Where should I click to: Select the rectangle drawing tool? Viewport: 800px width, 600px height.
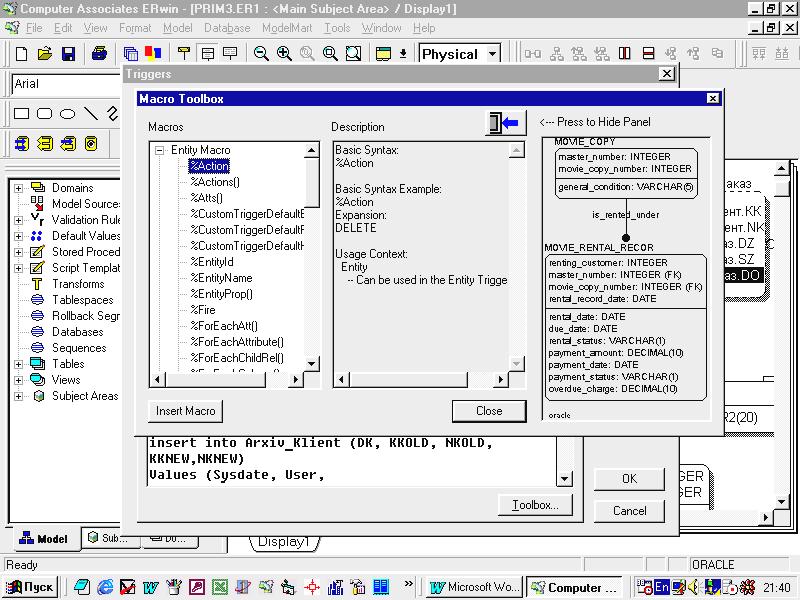coord(21,114)
